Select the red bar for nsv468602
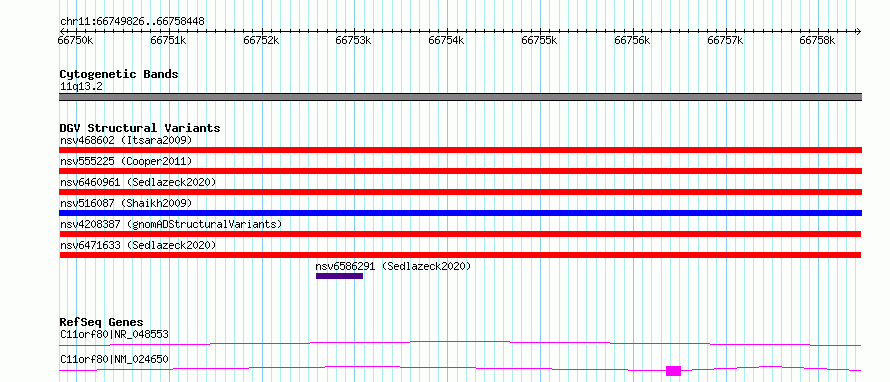 pos(460,150)
